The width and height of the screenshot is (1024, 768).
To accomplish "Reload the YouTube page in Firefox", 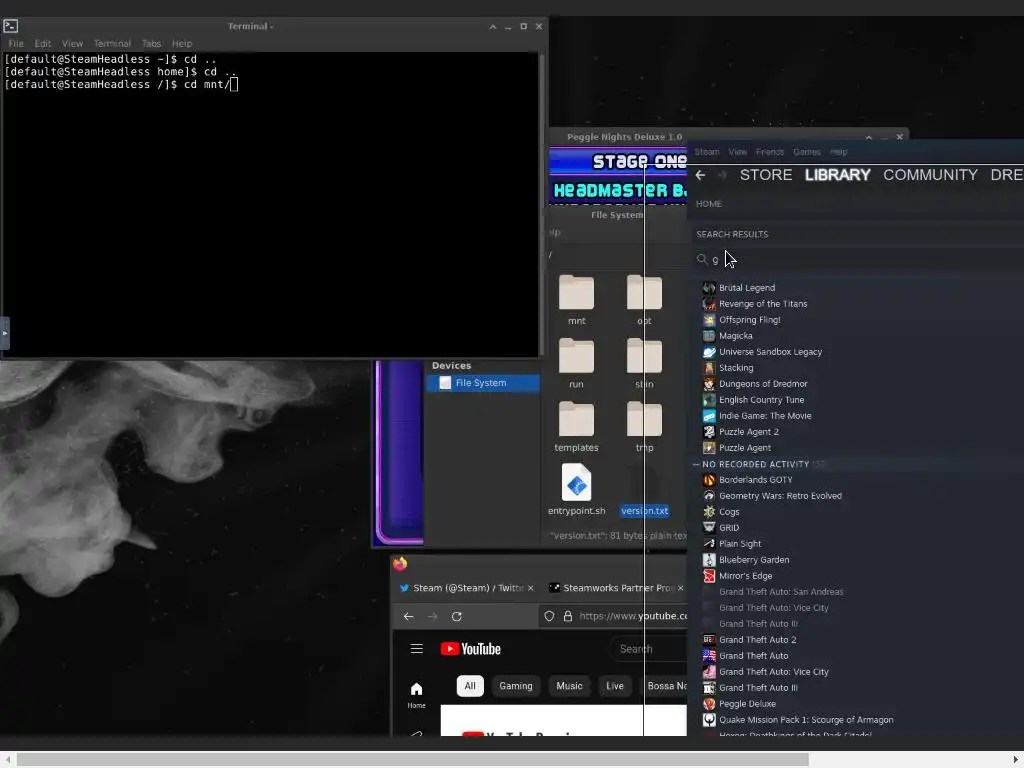I will tap(456, 616).
